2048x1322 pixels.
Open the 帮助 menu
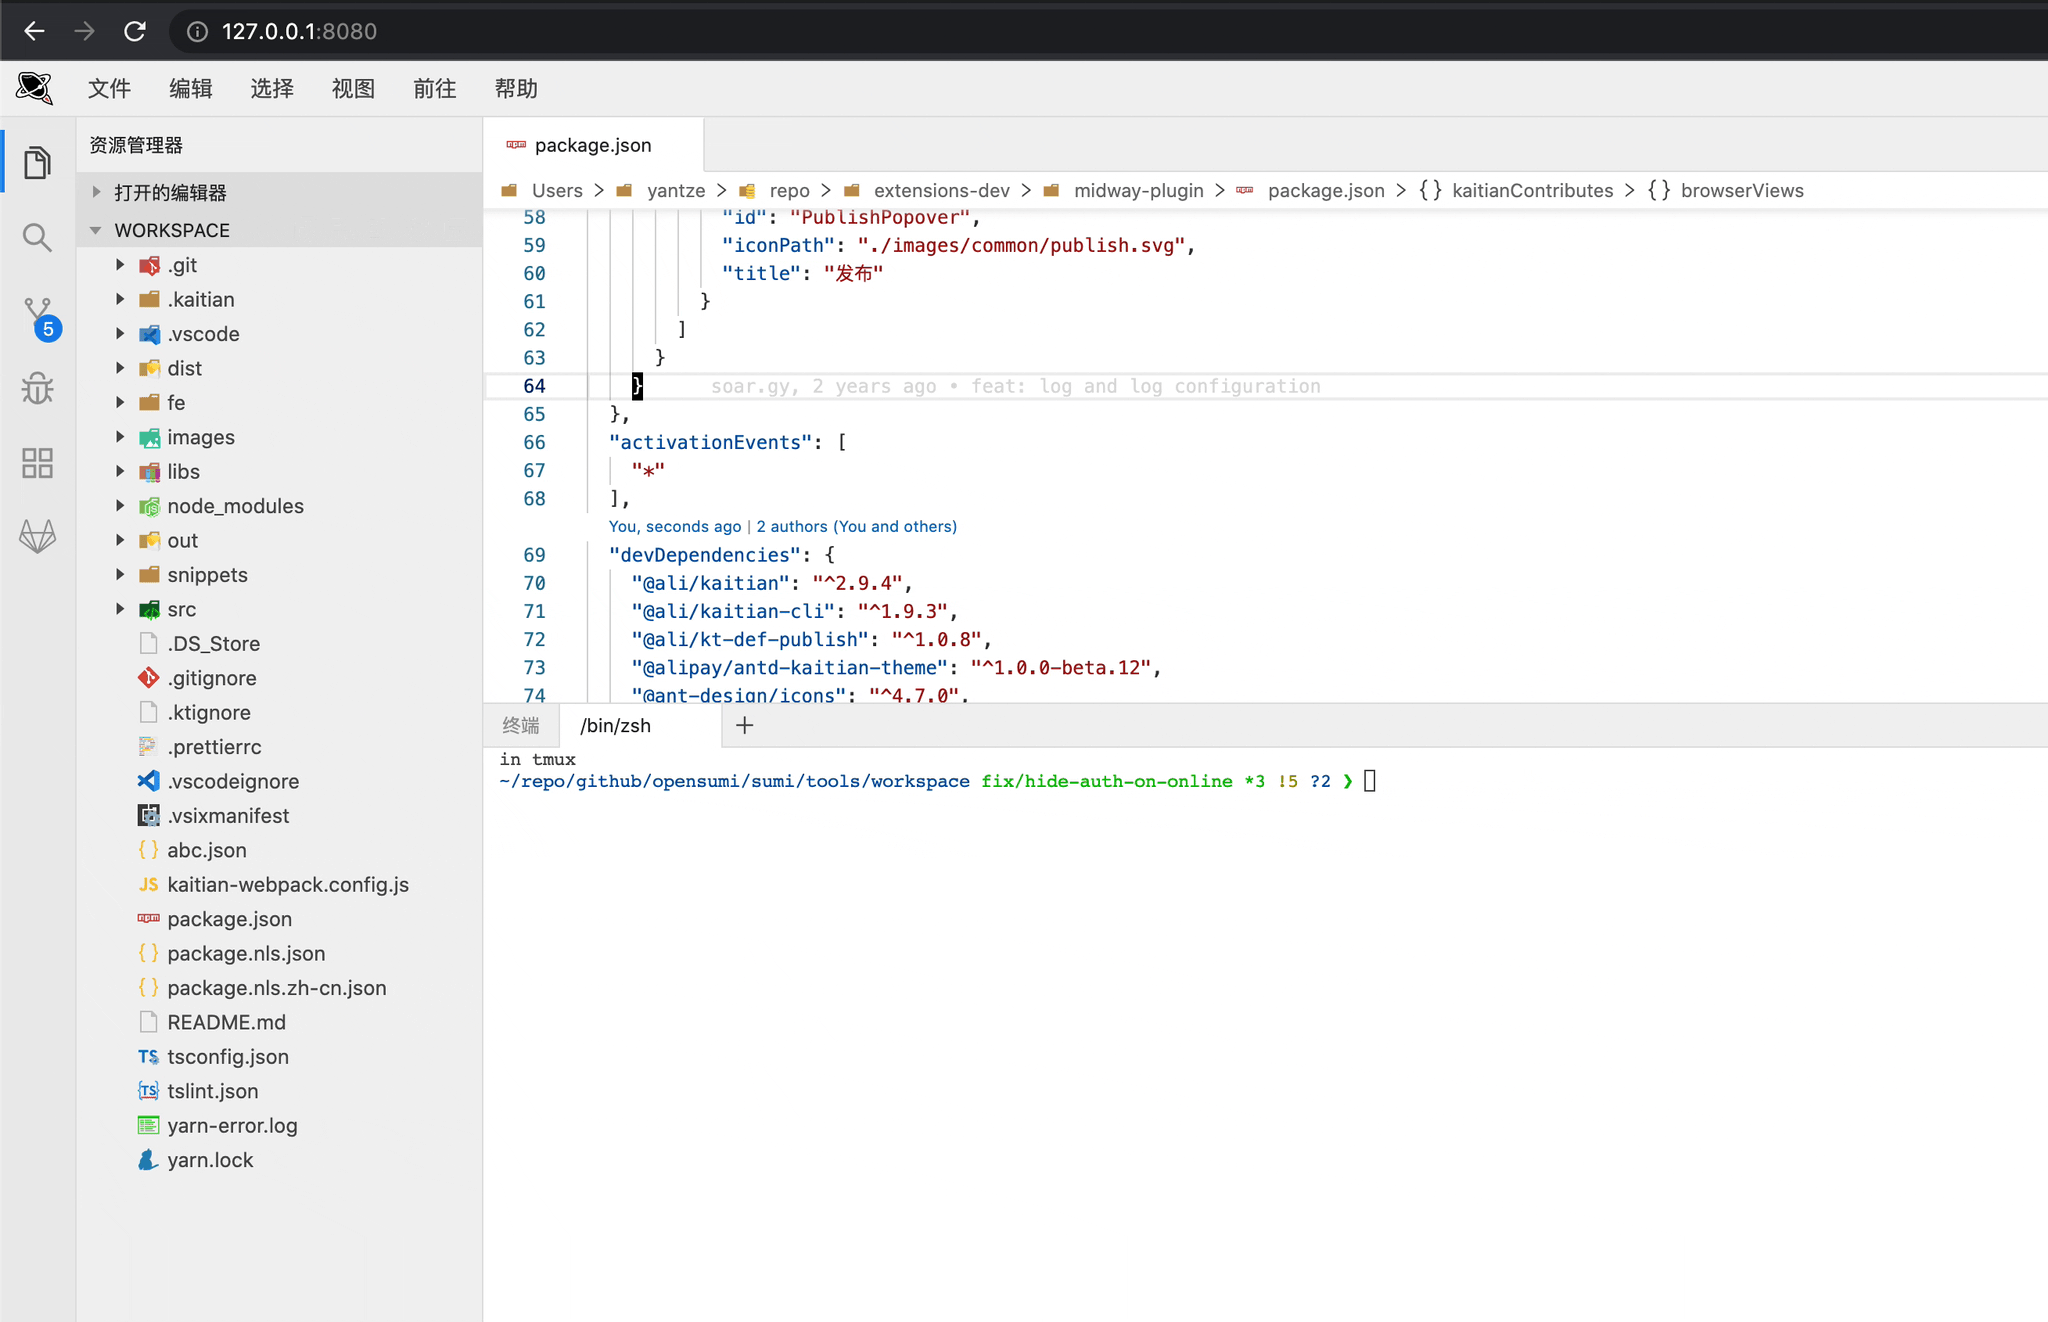516,89
